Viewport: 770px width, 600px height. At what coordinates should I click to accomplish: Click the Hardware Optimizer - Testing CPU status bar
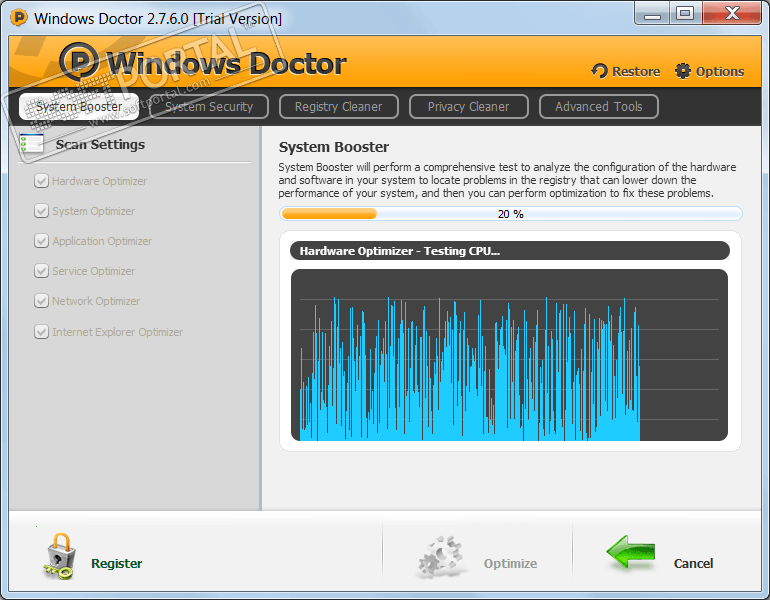[510, 251]
